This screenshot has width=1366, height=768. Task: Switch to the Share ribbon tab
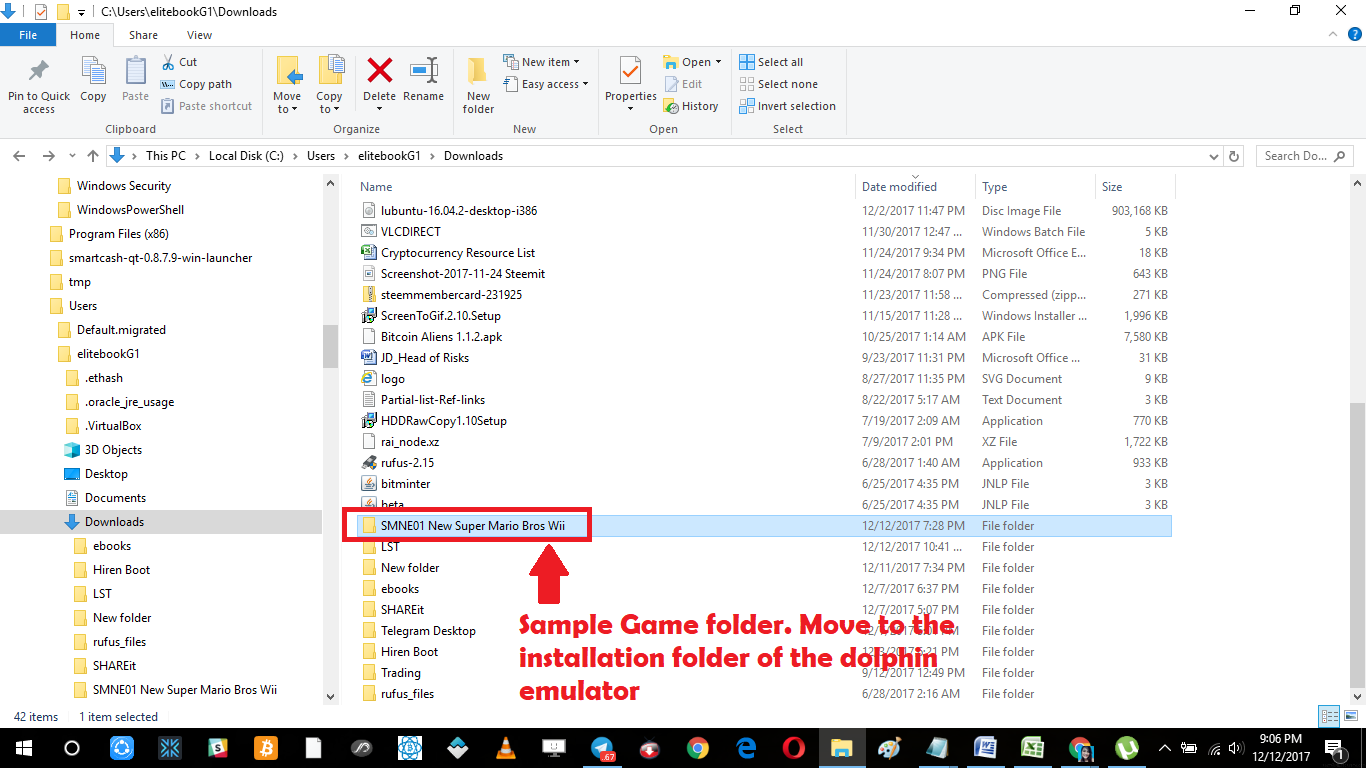pos(143,35)
